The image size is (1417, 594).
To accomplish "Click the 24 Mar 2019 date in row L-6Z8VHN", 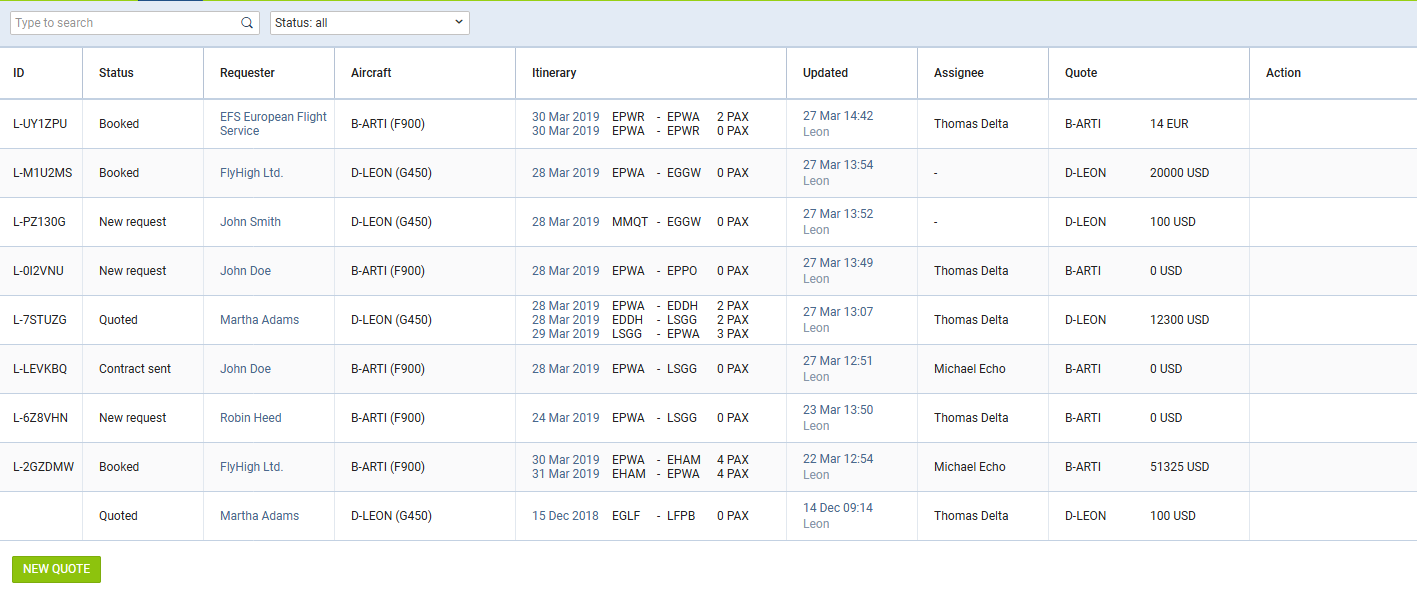I will [x=566, y=418].
